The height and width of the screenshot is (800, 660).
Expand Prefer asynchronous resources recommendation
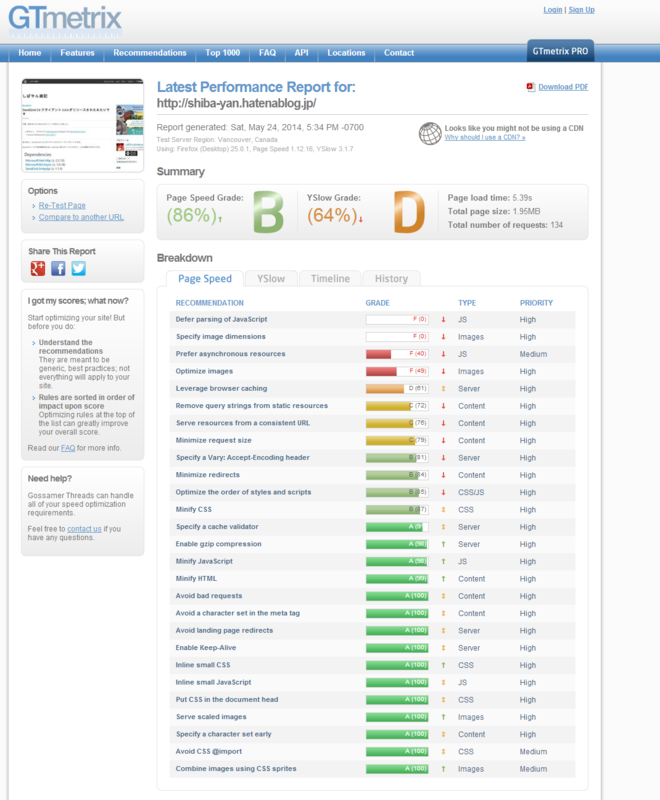coord(230,354)
